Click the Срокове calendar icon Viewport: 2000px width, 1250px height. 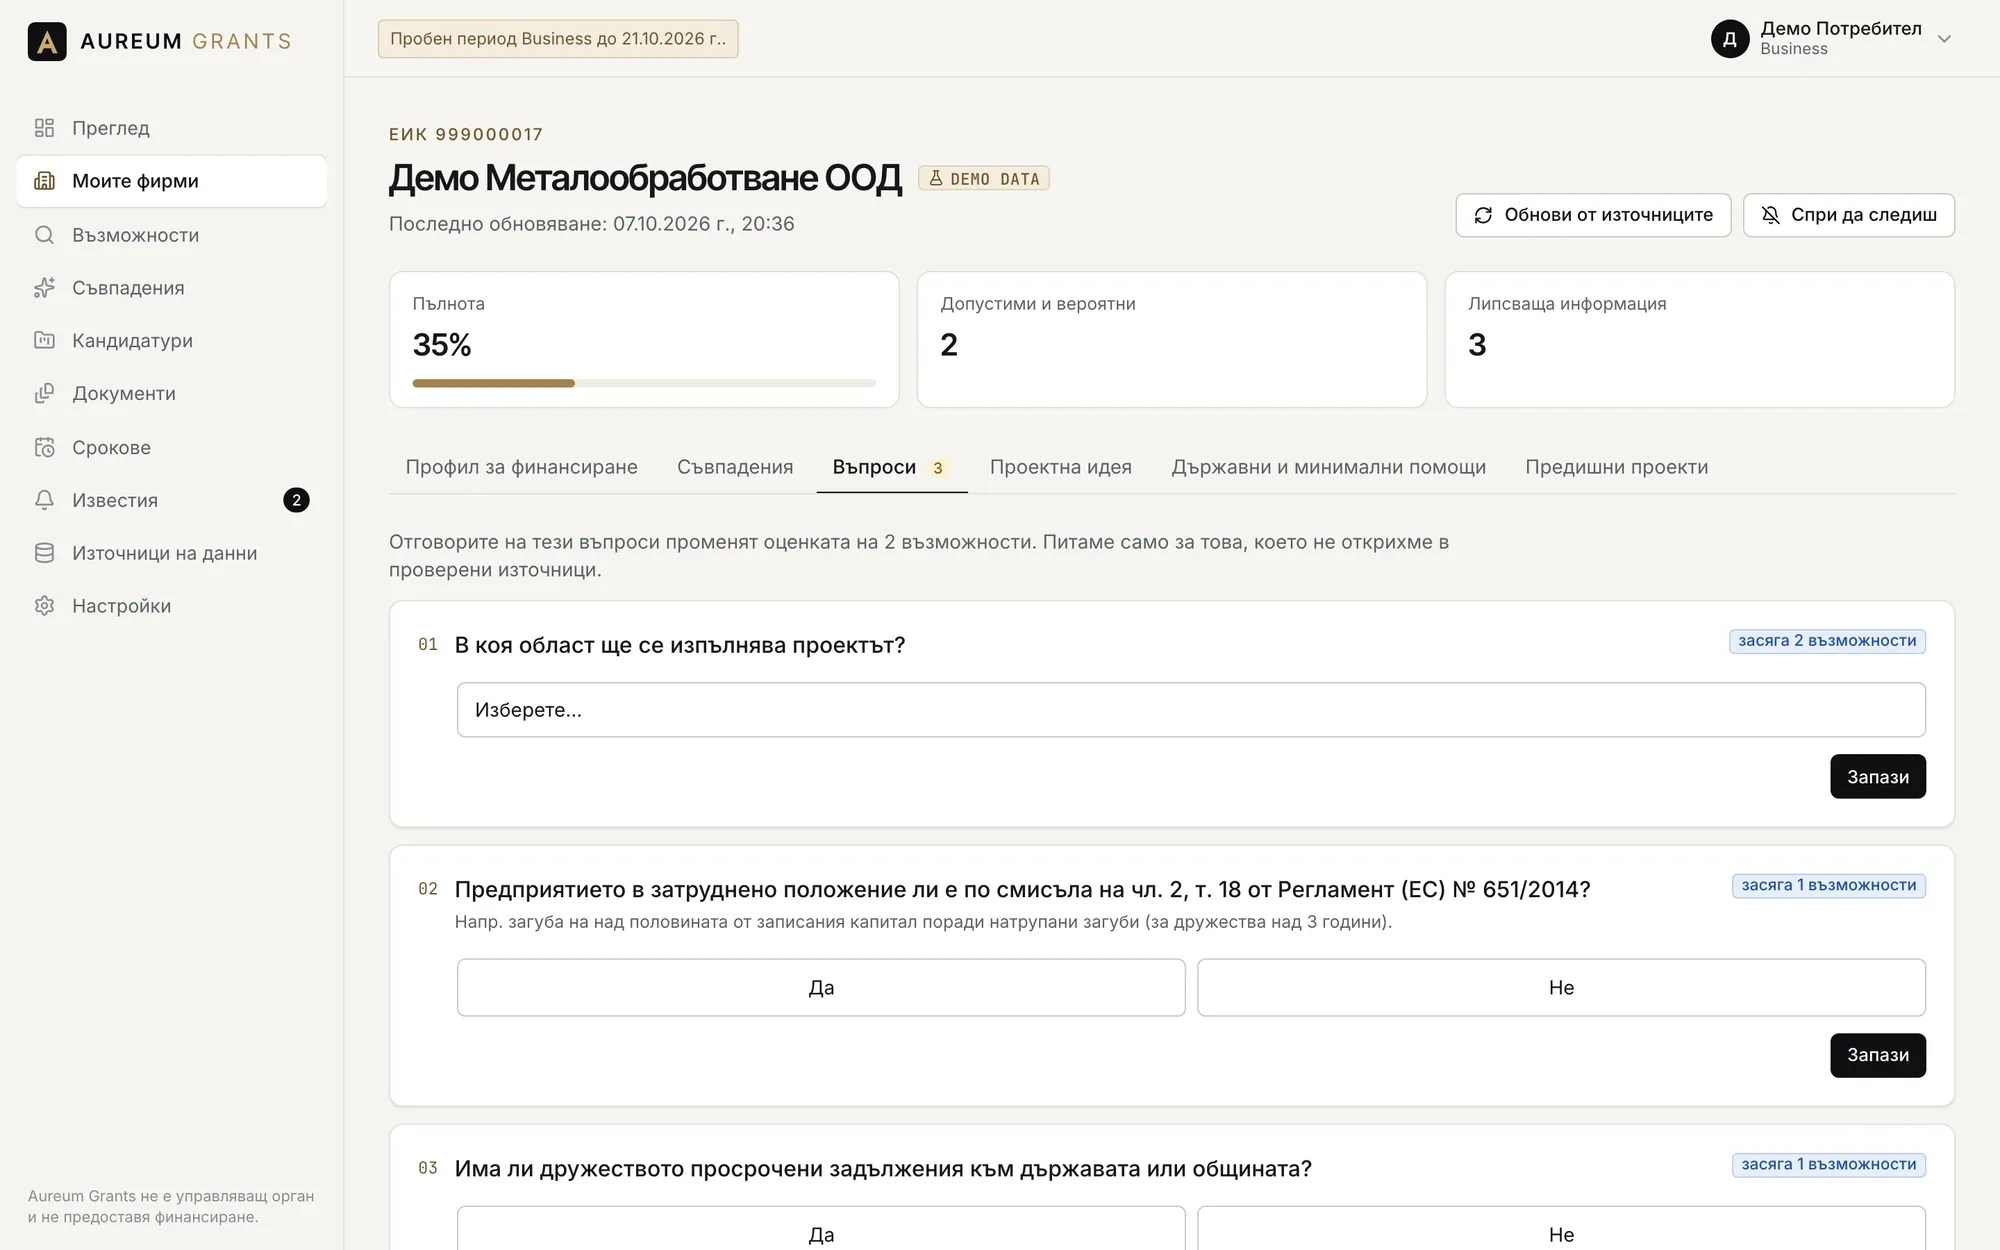[44, 447]
